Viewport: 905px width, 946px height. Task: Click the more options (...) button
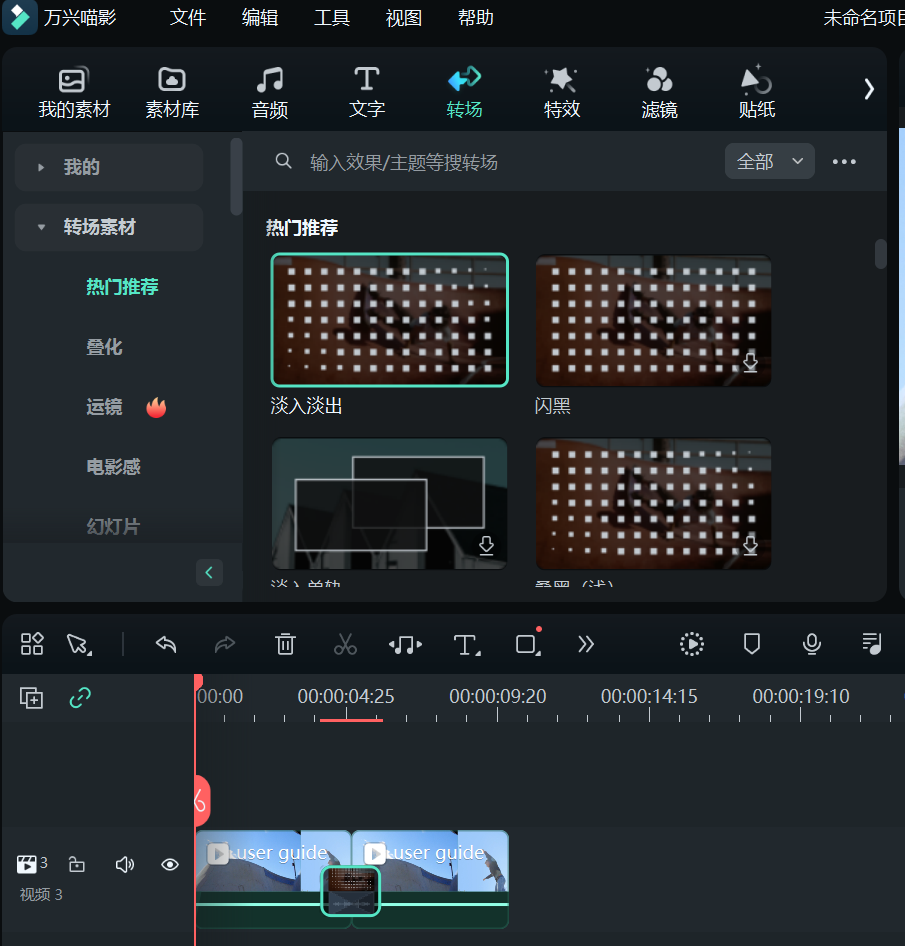pos(844,161)
